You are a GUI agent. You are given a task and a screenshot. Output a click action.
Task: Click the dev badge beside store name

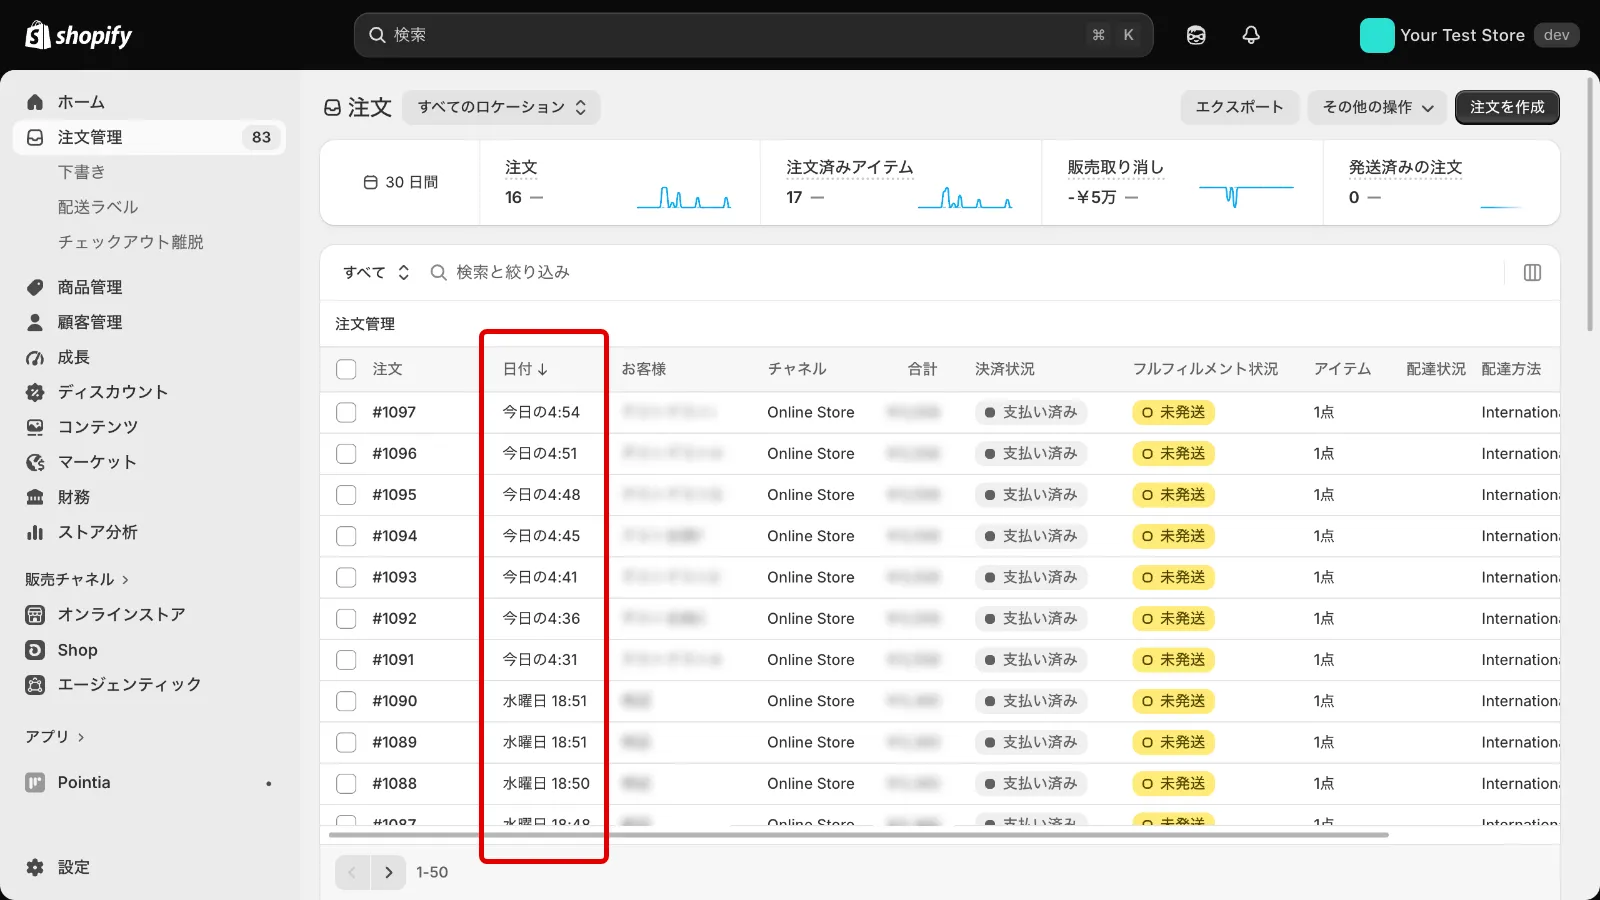[x=1556, y=35]
